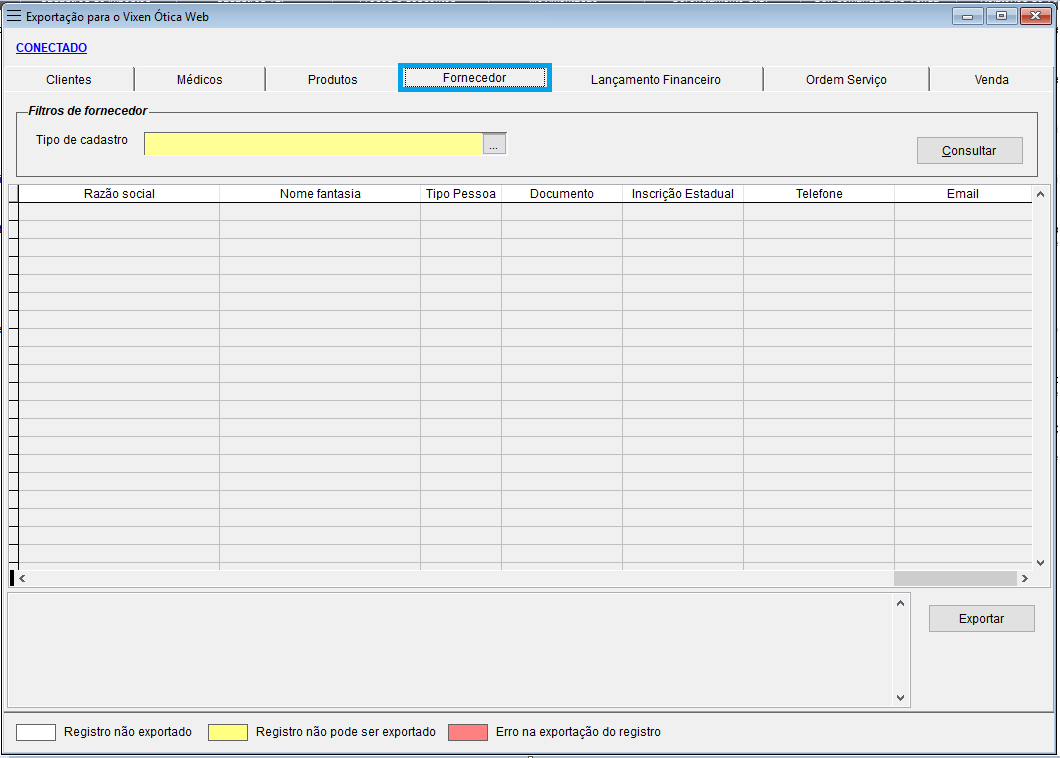Click the Documento column header

(561, 194)
